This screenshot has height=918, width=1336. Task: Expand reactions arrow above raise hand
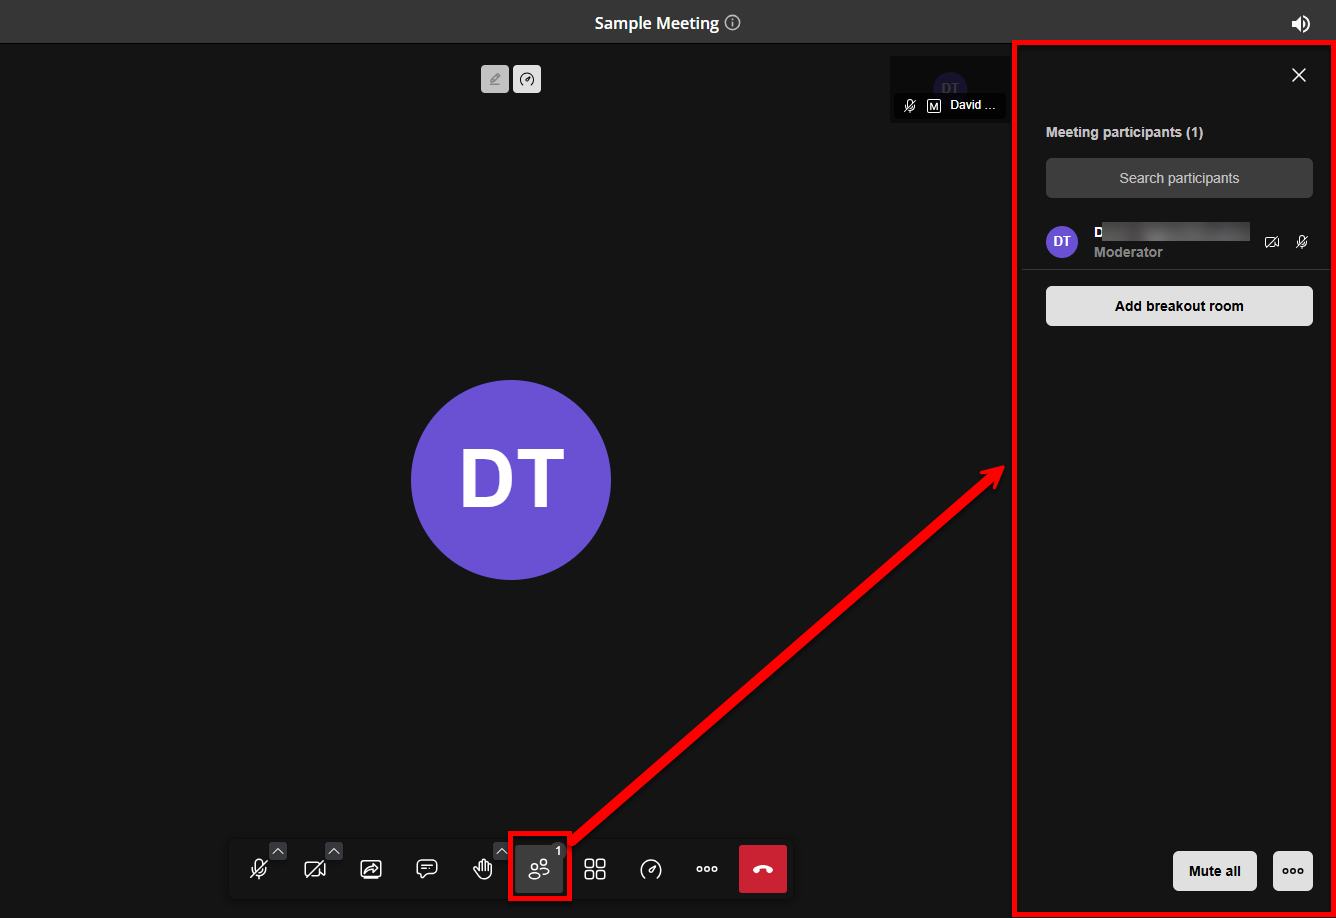click(x=501, y=851)
